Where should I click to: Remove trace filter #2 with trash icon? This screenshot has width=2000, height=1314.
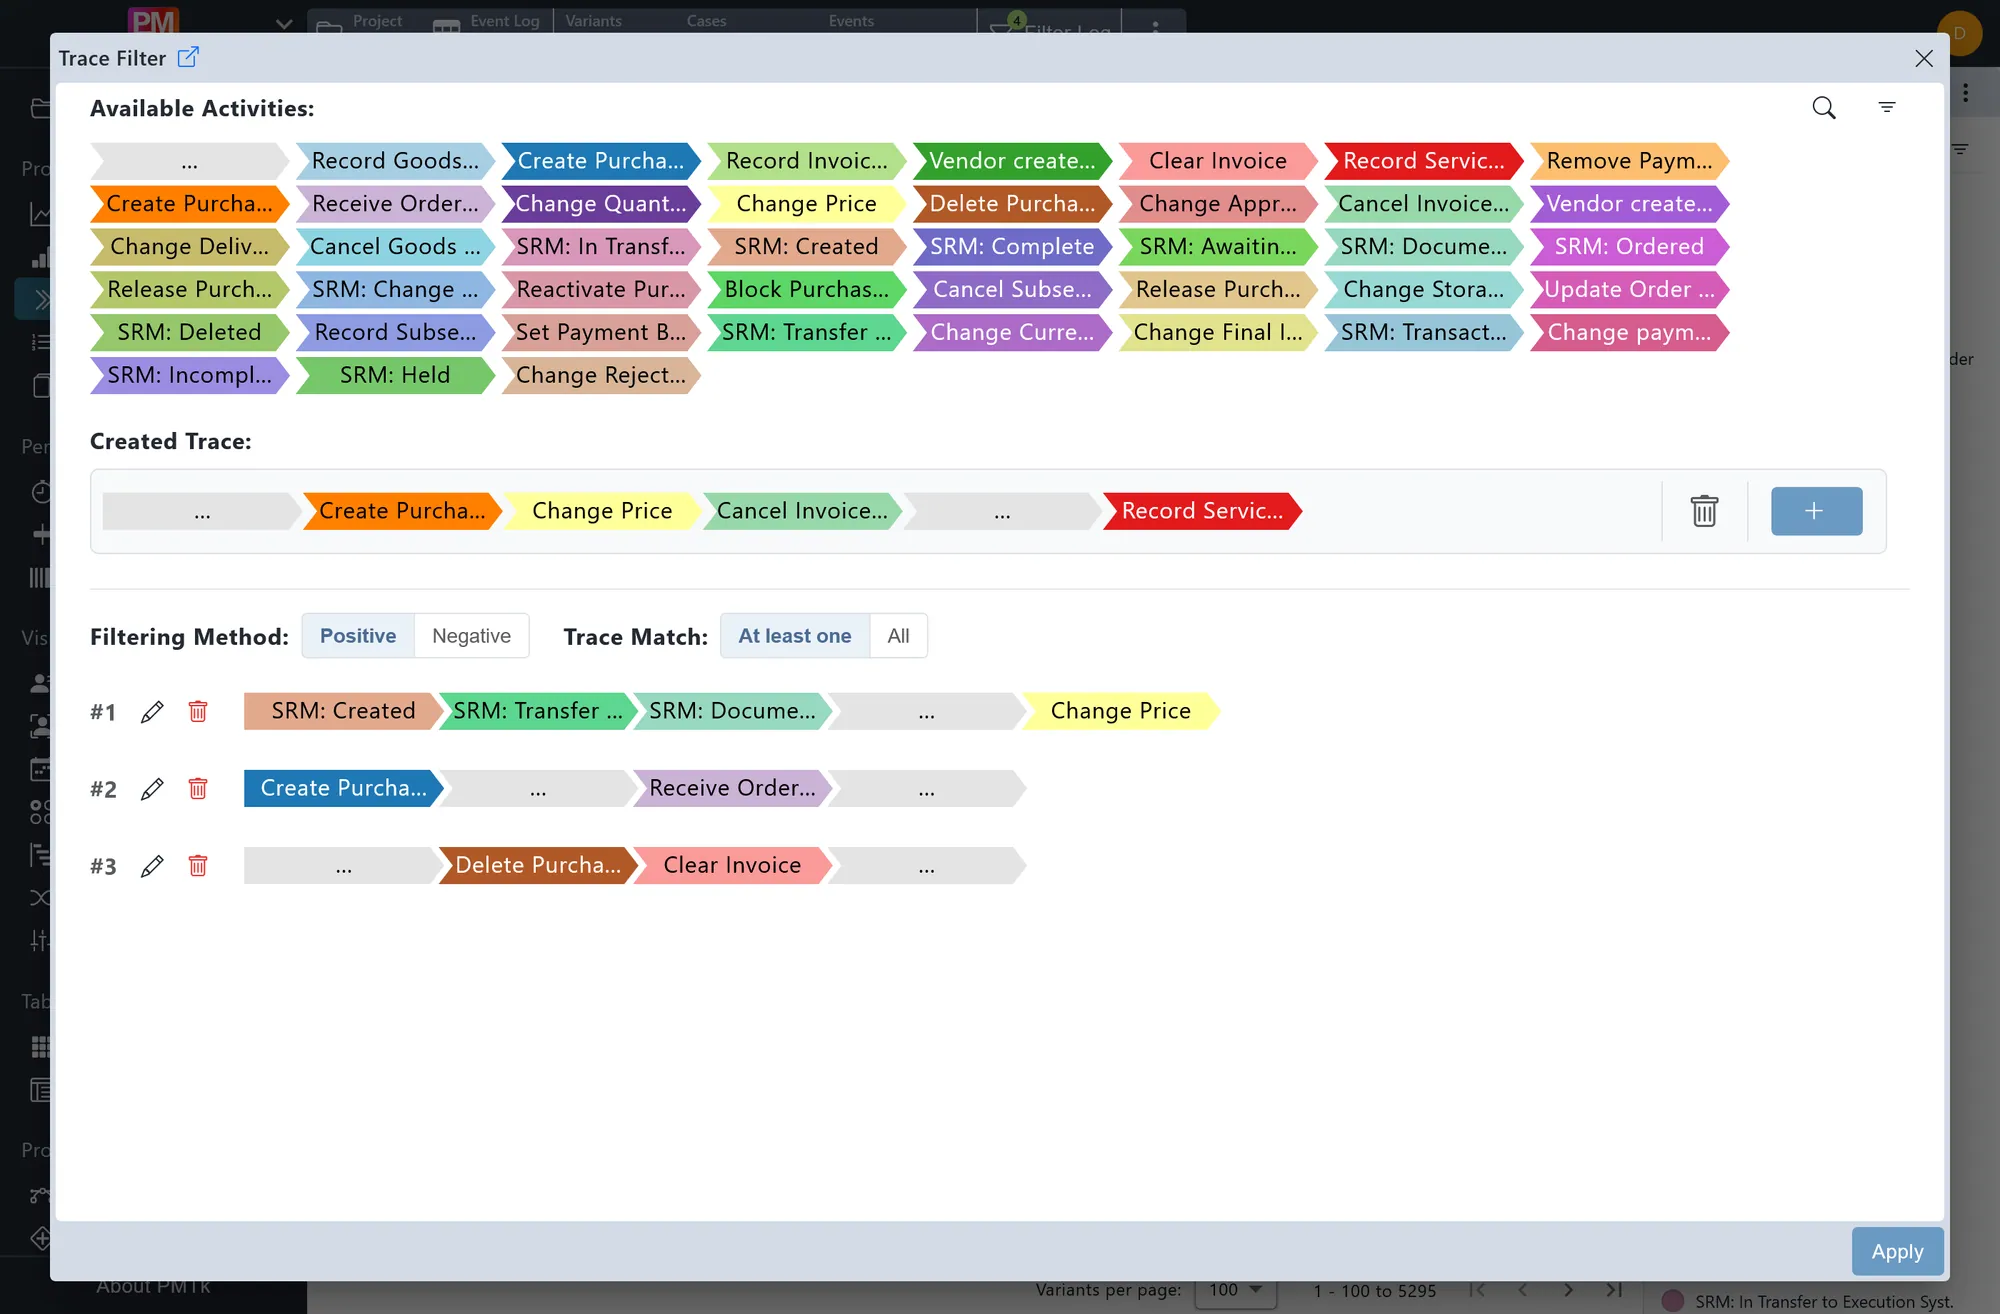click(x=198, y=788)
